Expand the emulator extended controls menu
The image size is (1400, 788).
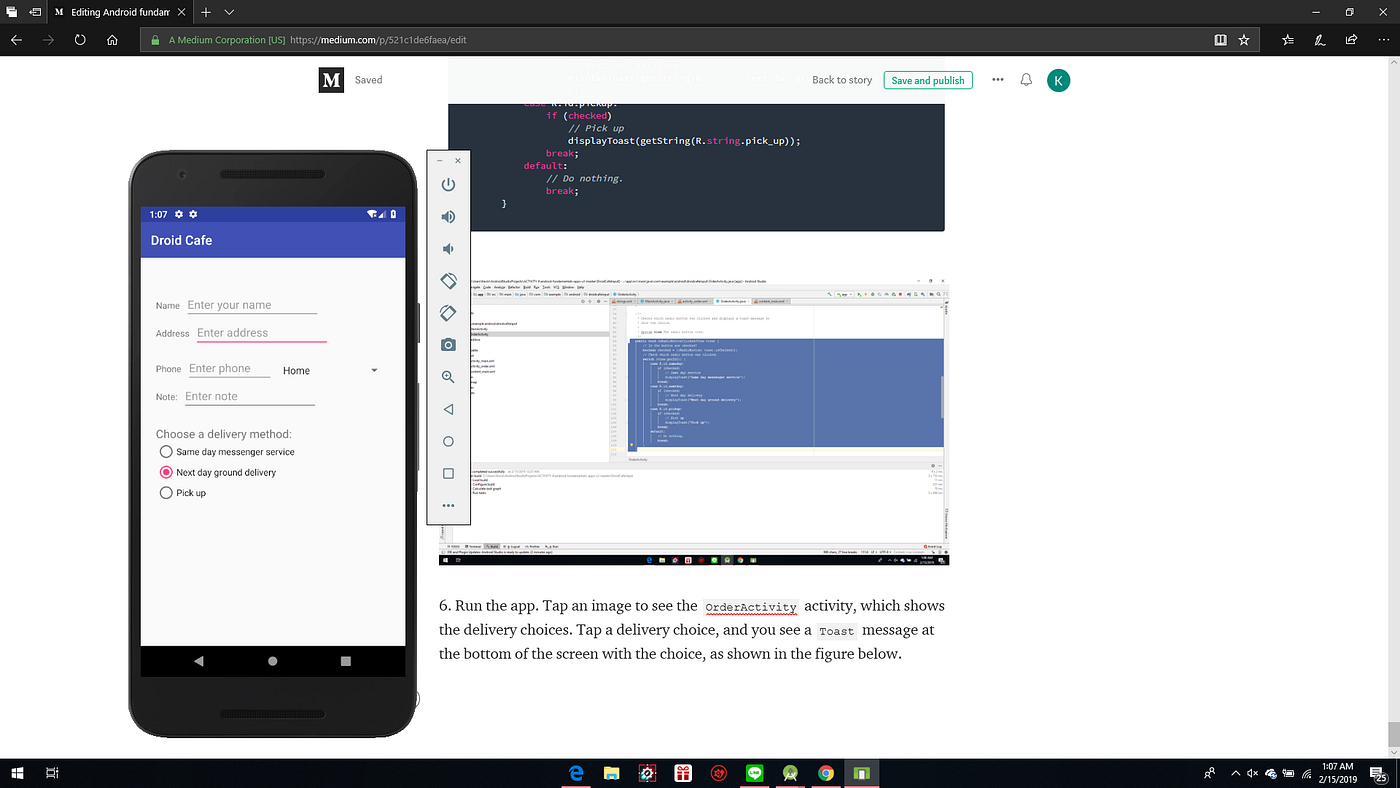click(x=448, y=505)
